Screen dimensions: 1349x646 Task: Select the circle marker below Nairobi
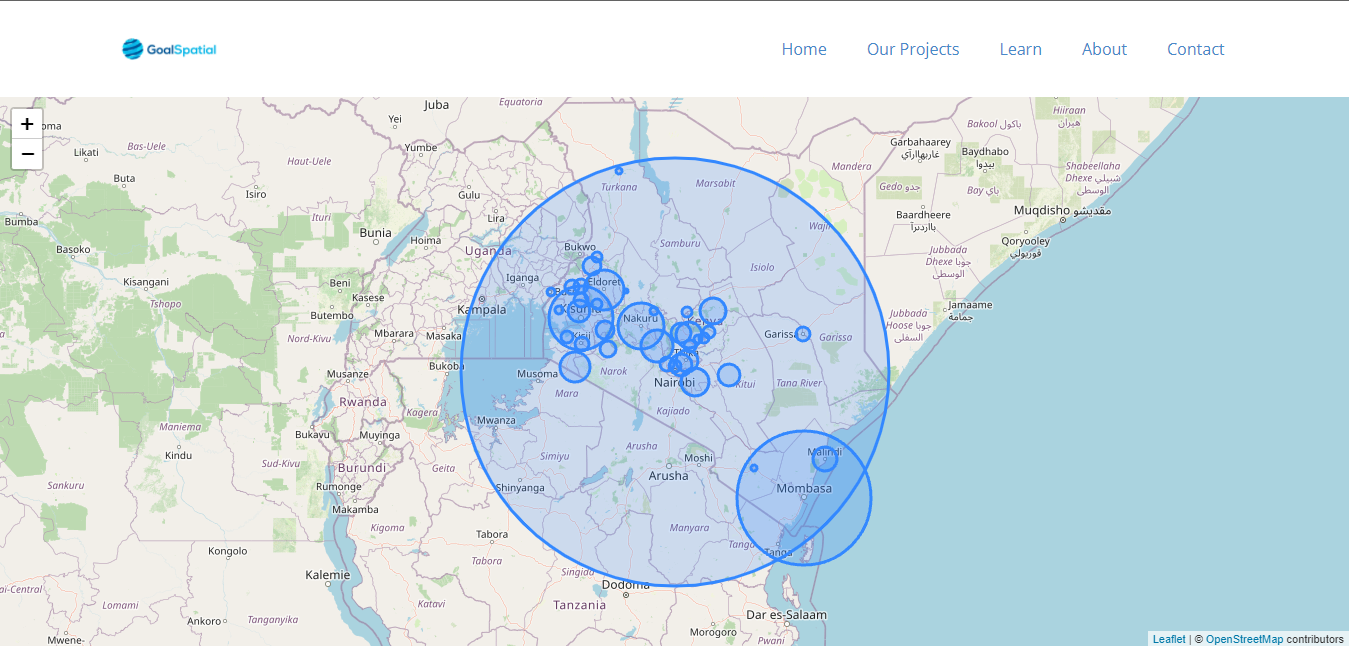pos(695,381)
